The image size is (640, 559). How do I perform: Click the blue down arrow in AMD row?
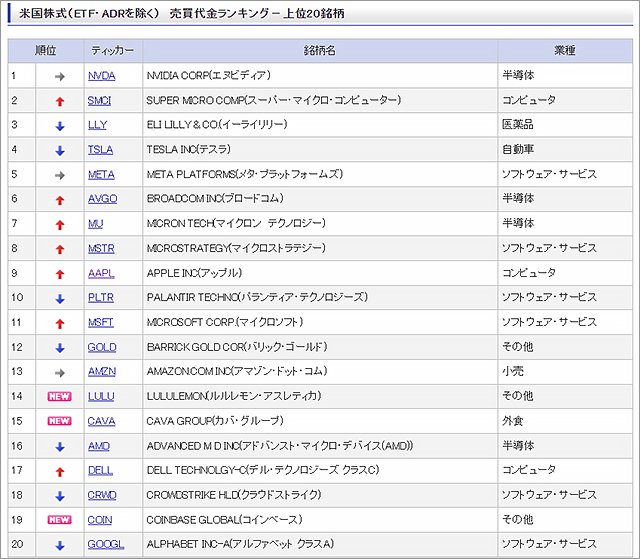pos(60,447)
